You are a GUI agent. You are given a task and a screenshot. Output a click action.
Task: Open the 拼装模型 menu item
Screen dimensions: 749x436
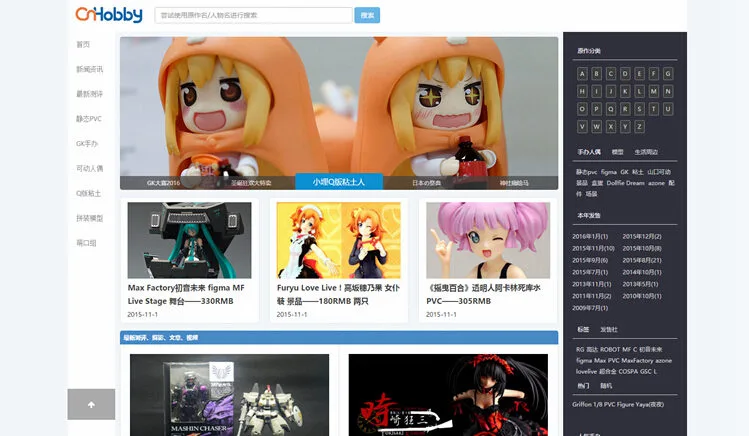[89, 218]
